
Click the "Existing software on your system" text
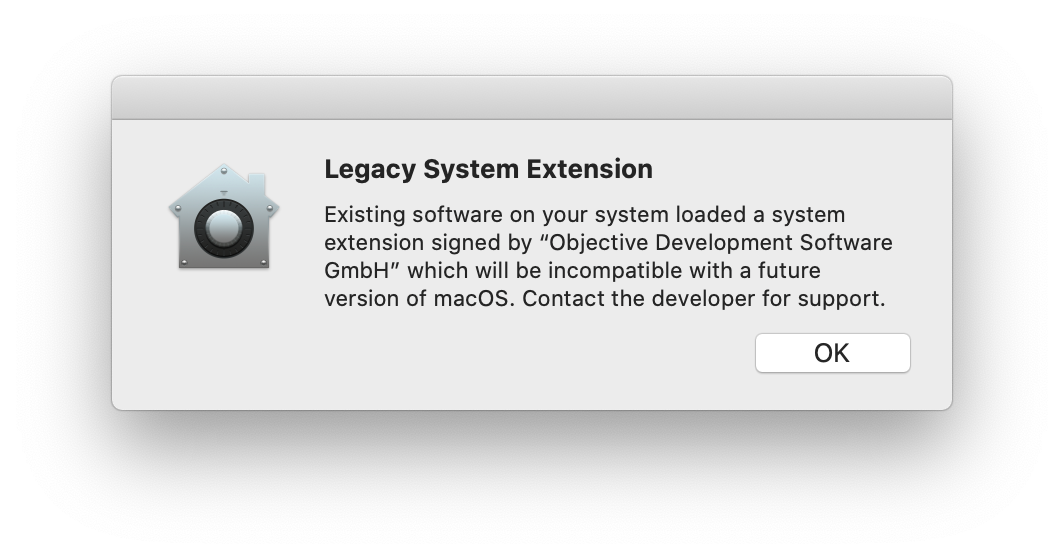(471, 215)
